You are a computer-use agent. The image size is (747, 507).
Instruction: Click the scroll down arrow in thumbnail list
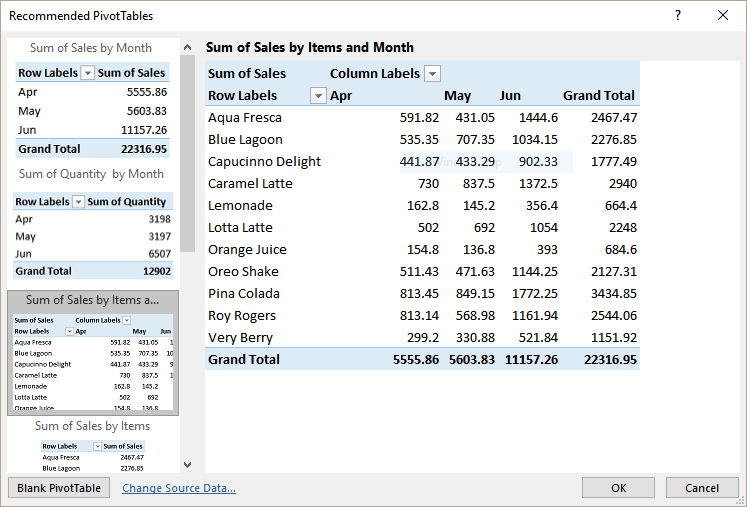click(x=188, y=465)
